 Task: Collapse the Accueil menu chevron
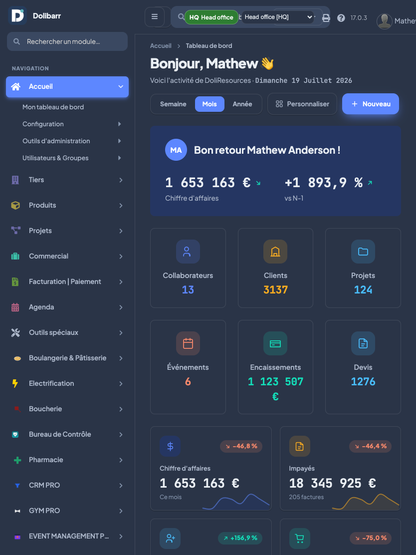121,87
